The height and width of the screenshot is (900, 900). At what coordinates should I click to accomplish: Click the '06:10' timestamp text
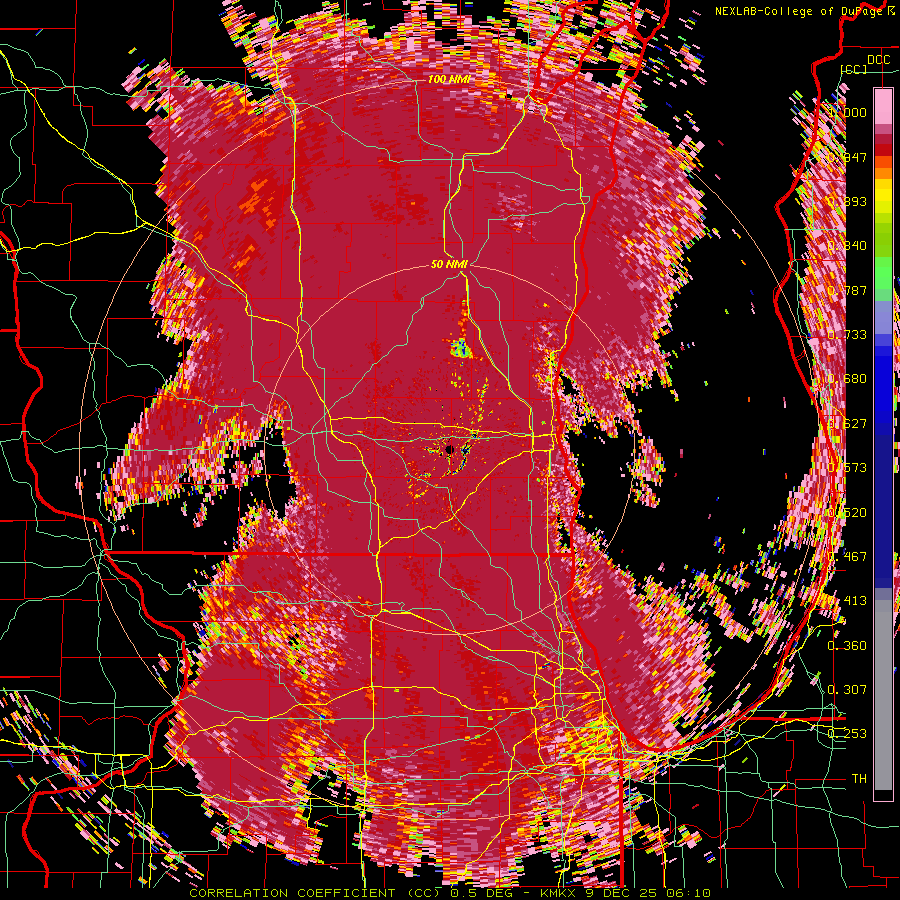(689, 893)
